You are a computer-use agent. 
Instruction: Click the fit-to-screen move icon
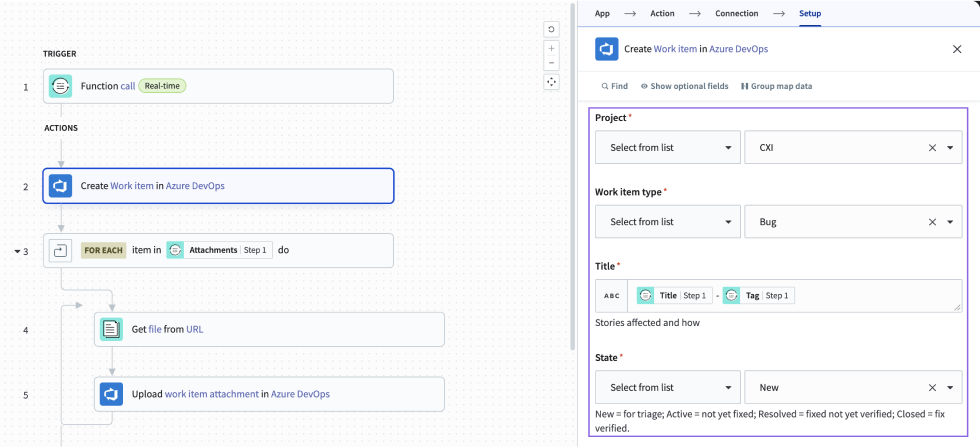551,82
